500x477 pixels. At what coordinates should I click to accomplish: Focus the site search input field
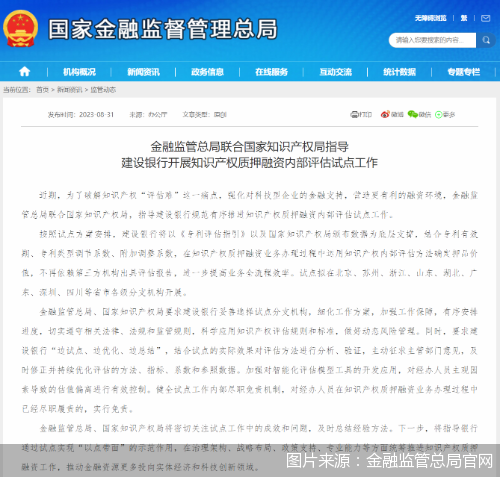(x=433, y=40)
